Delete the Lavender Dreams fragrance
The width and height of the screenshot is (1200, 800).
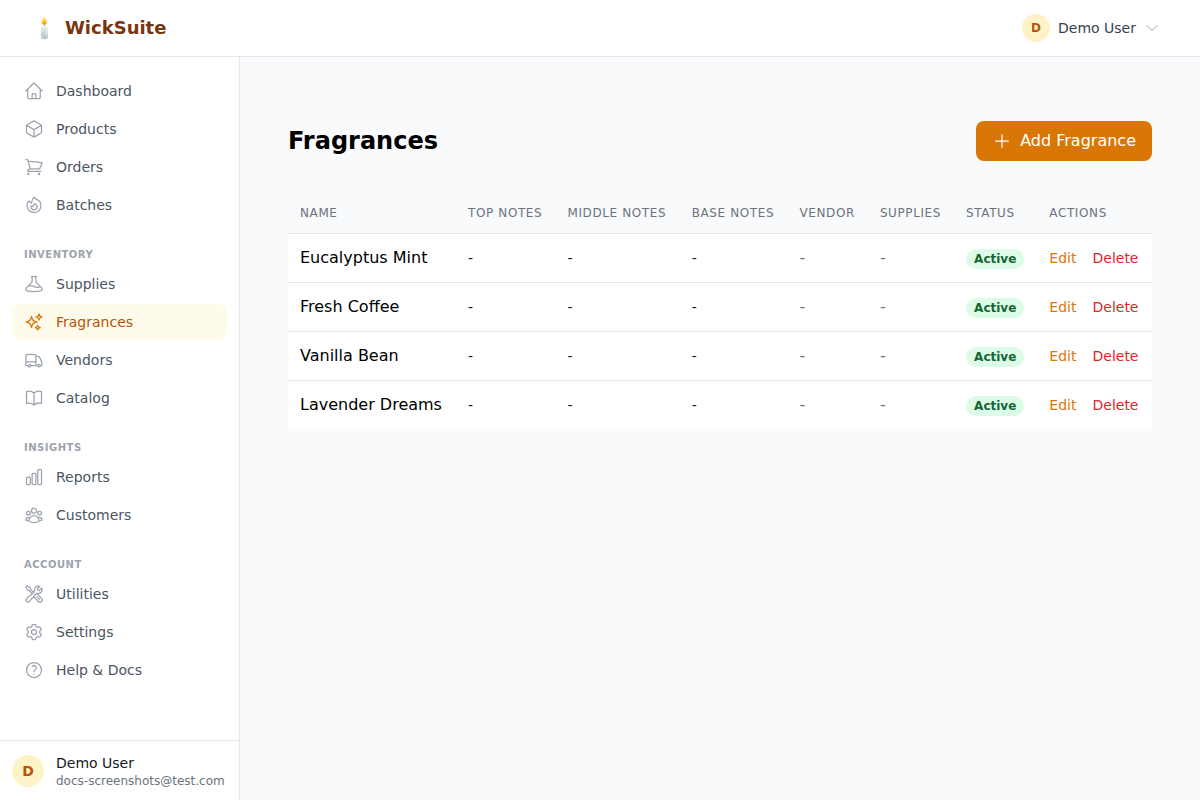click(x=1115, y=405)
